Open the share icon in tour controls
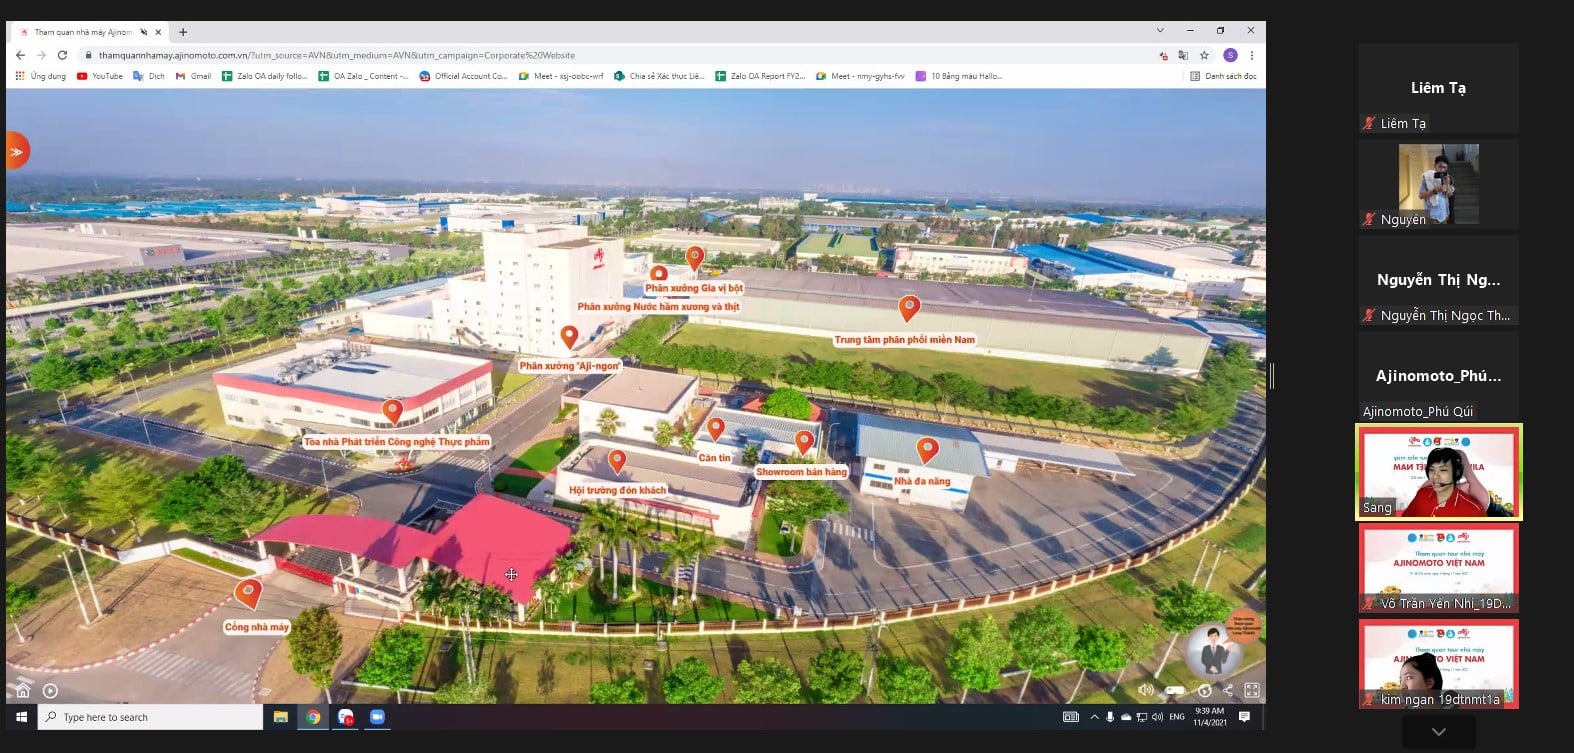Image resolution: width=1574 pixels, height=753 pixels. point(1228,690)
